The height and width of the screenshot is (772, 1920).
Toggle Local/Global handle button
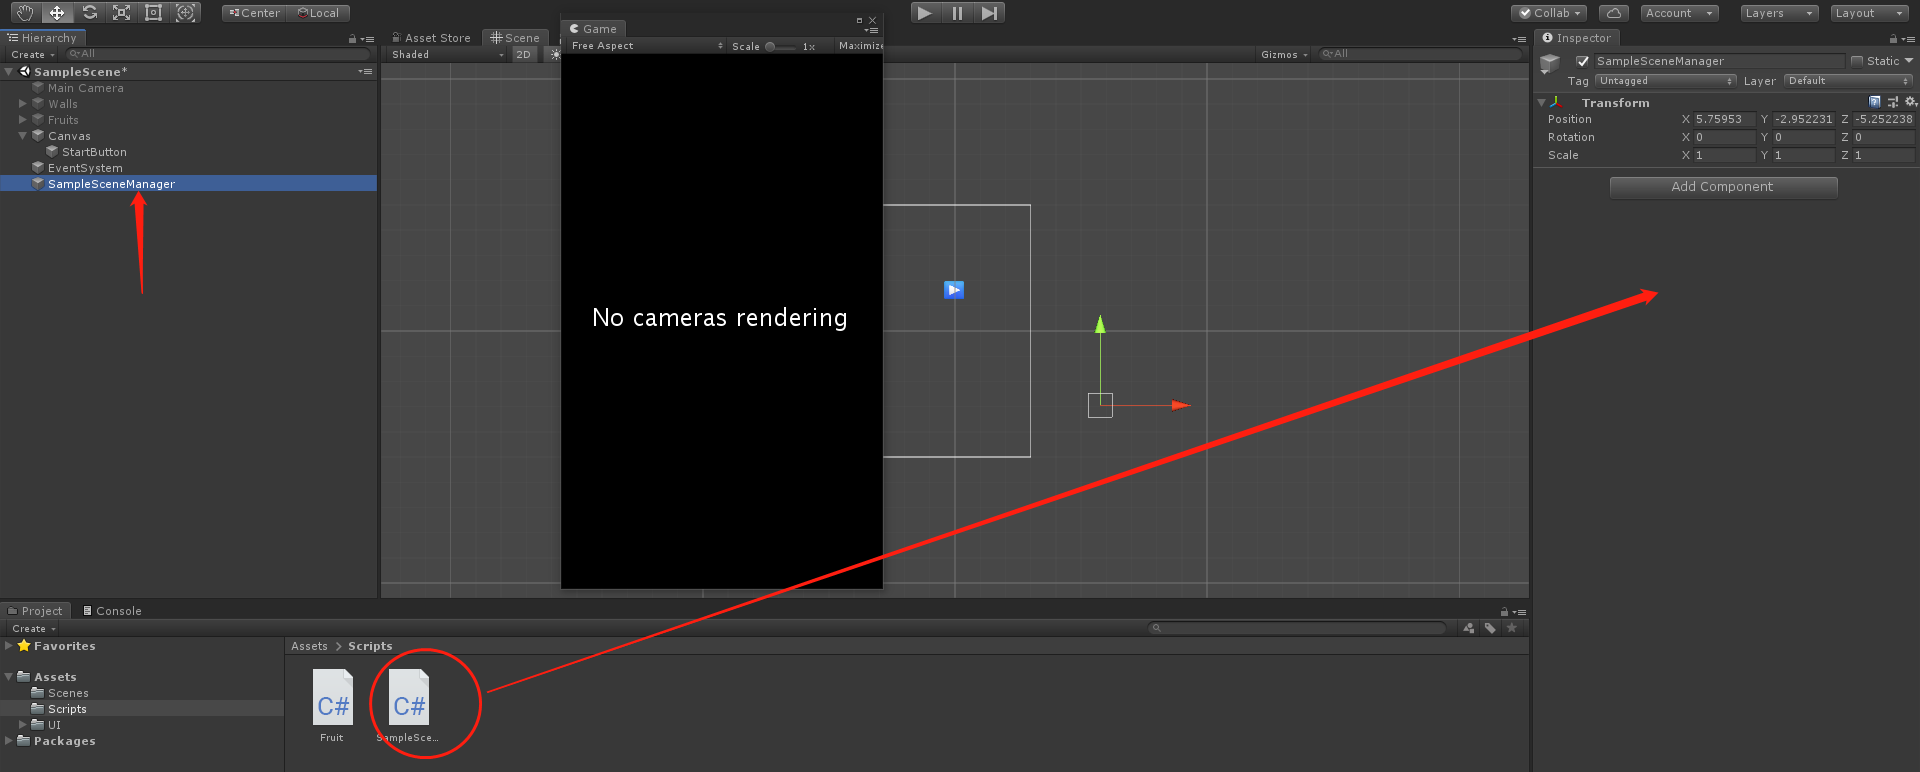click(x=318, y=13)
